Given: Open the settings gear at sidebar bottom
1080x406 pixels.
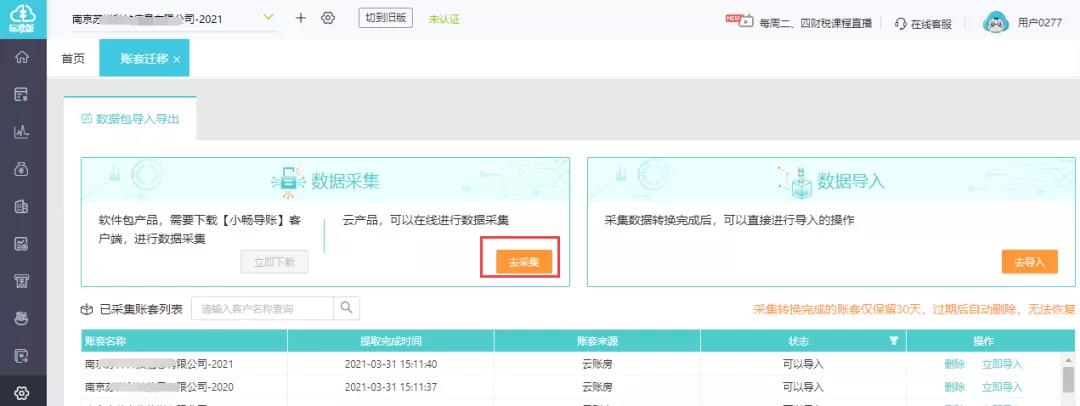Looking at the screenshot, I should point(21,393).
